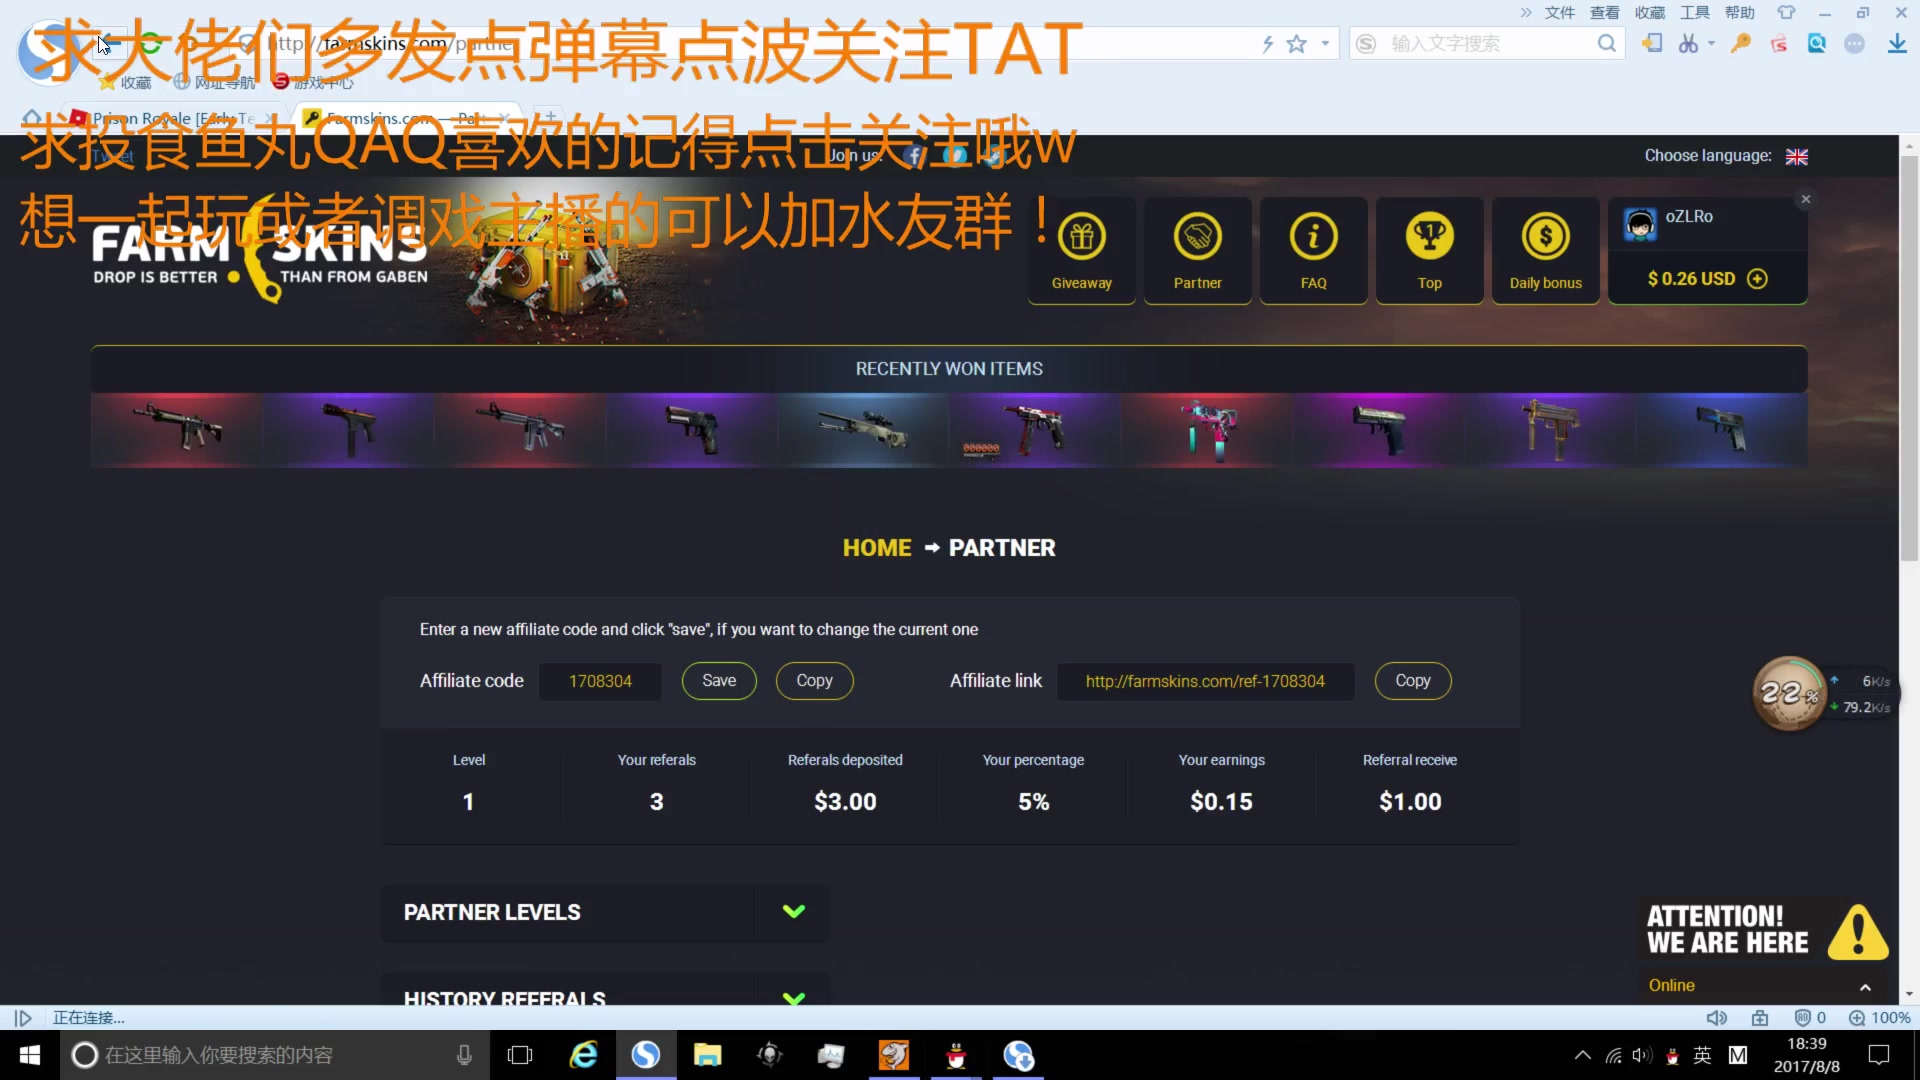The image size is (1920, 1080).
Task: Click the 游戏中心 bookmark
Action: click(x=313, y=82)
